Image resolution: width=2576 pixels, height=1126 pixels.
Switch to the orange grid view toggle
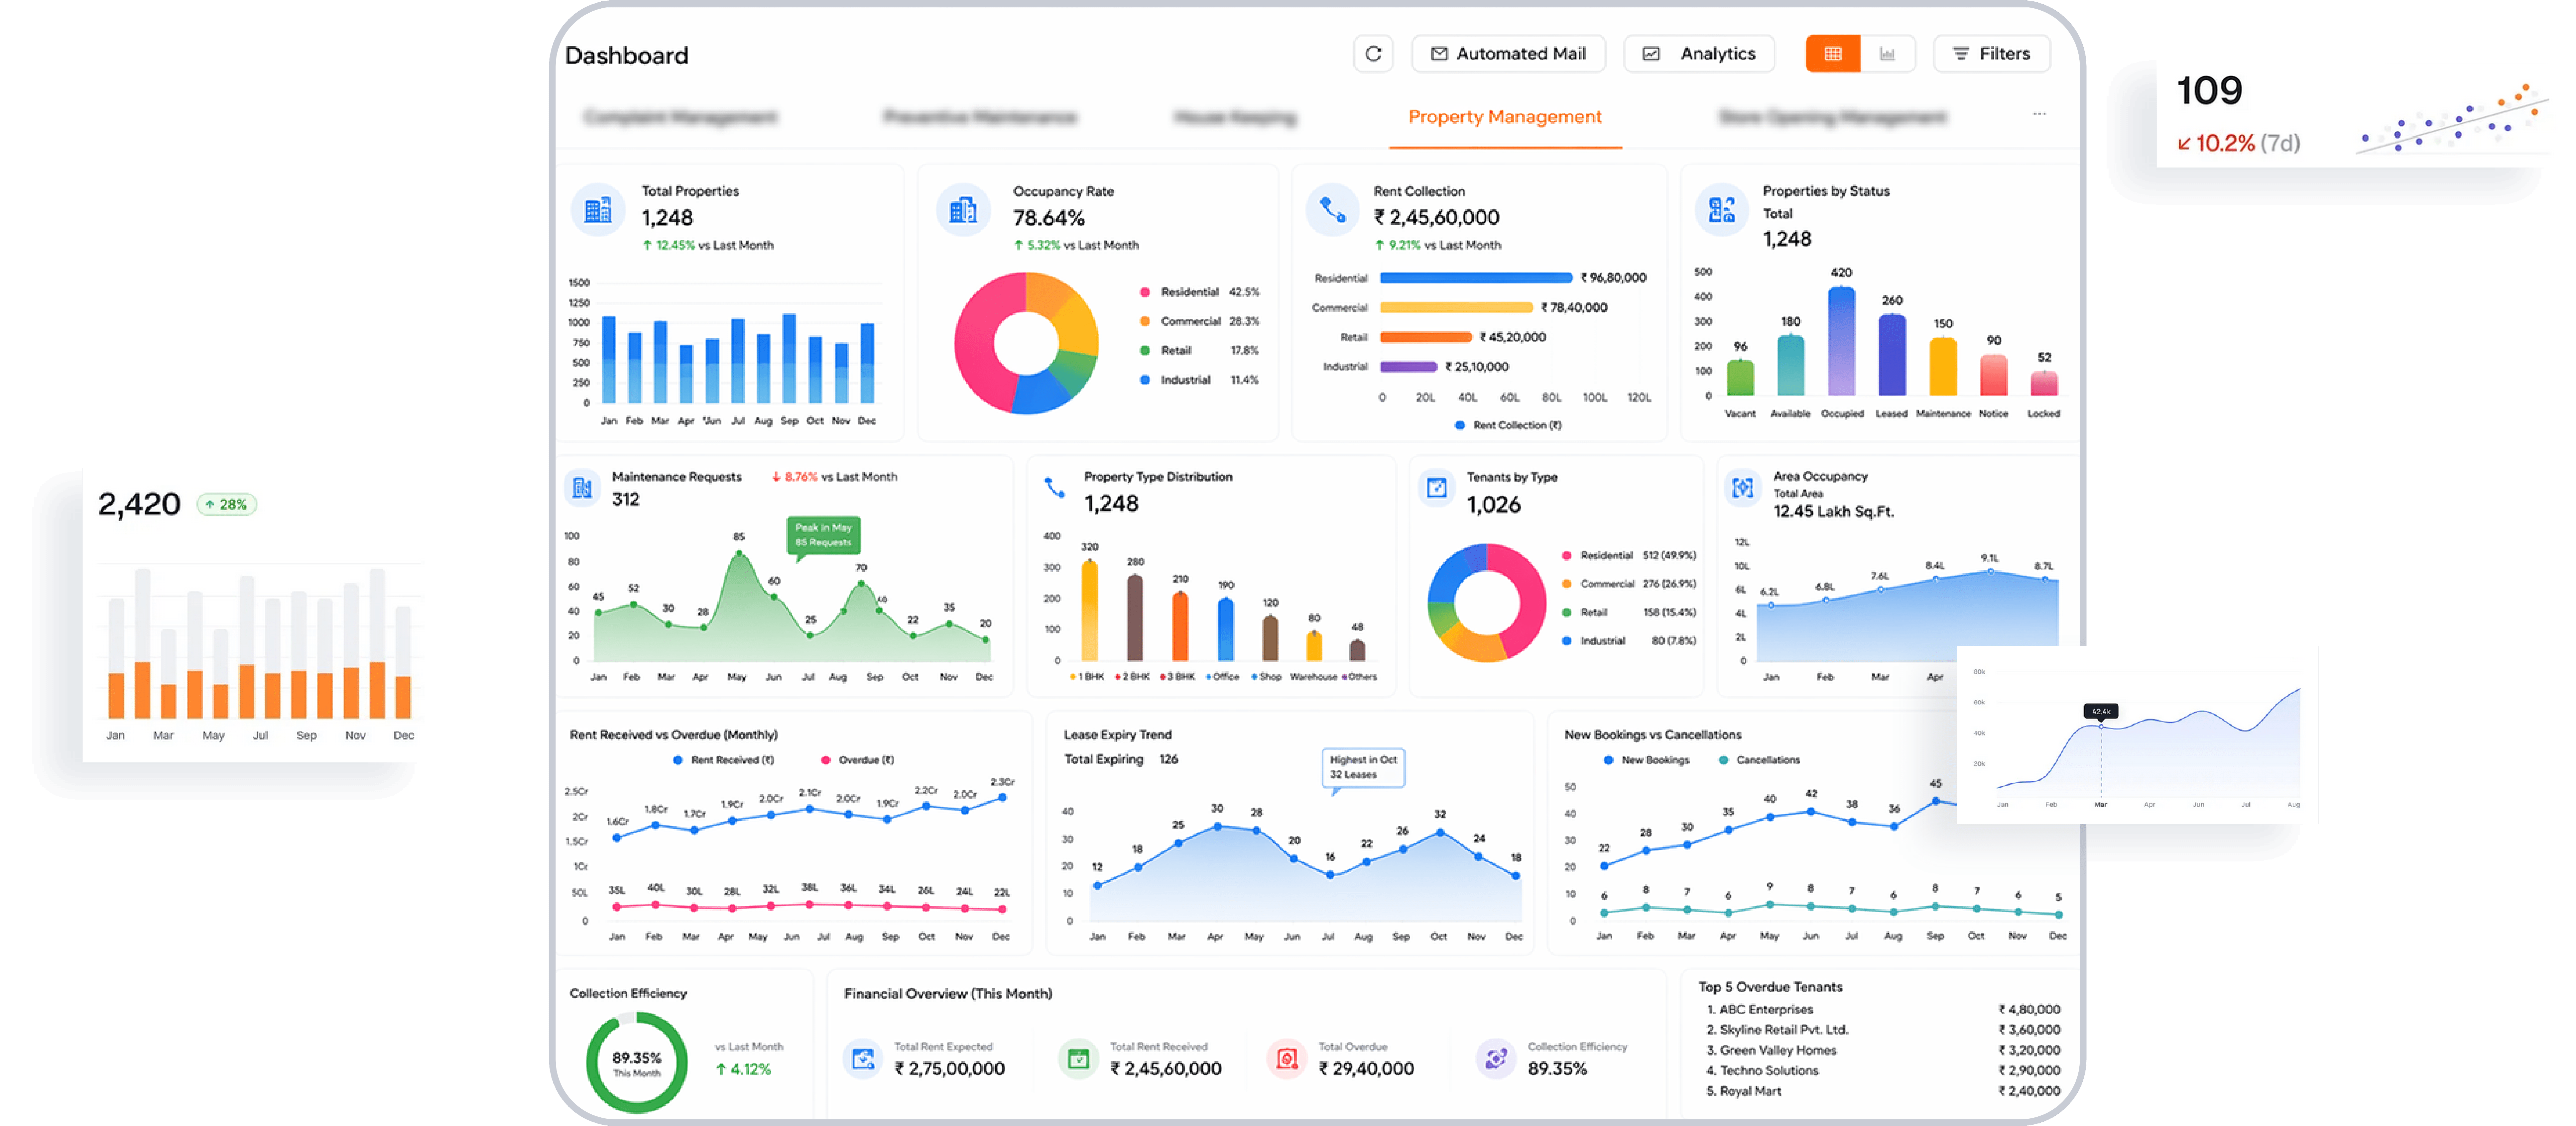1833,54
